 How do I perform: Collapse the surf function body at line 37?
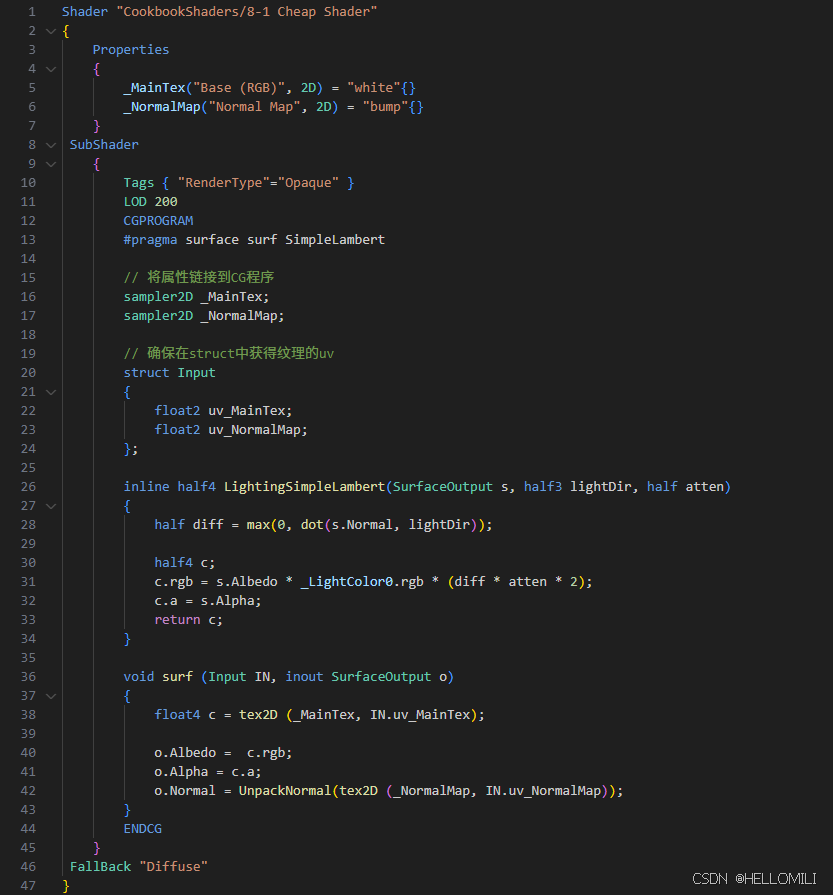tap(51, 696)
